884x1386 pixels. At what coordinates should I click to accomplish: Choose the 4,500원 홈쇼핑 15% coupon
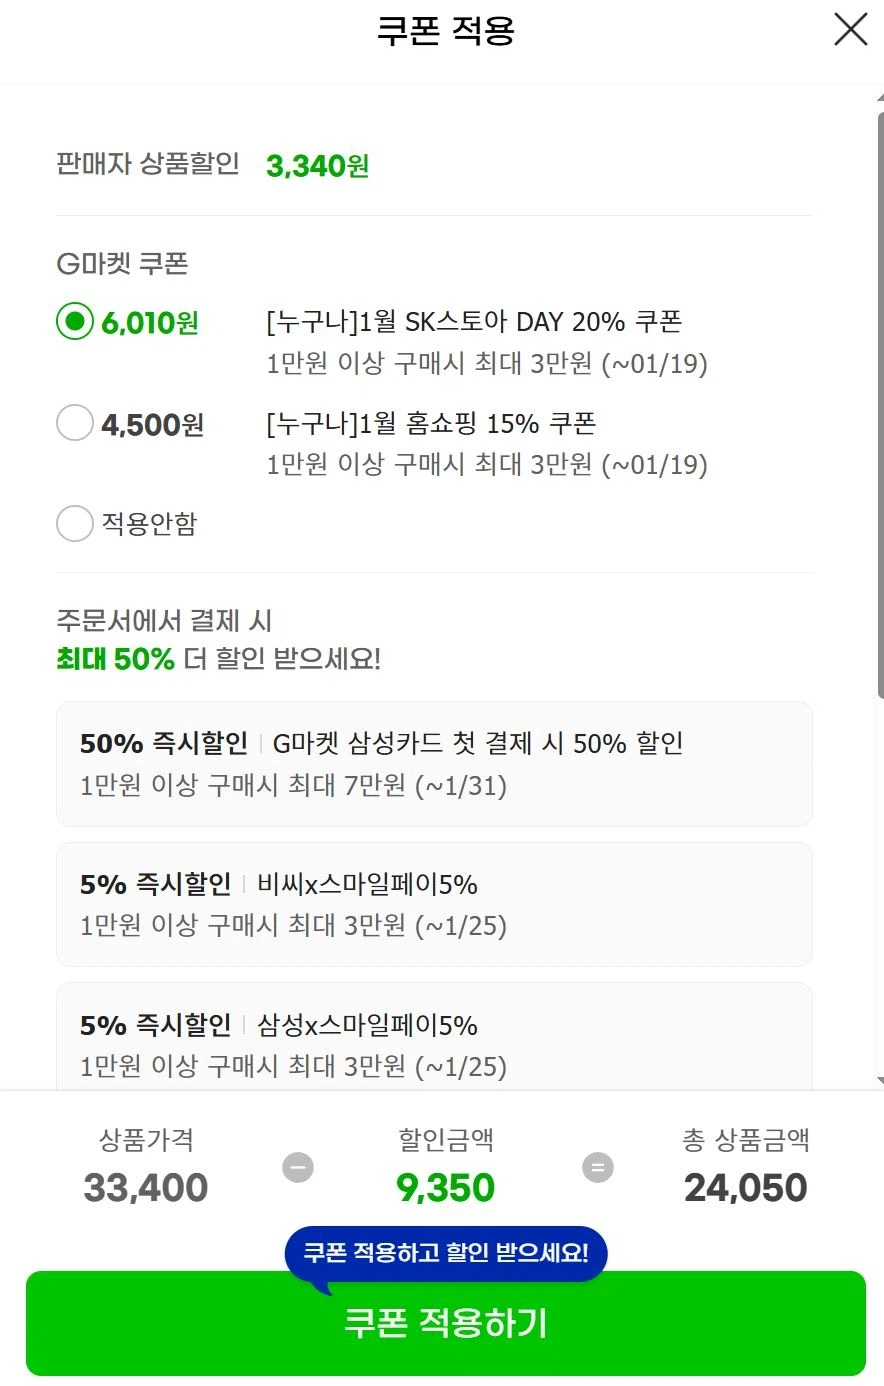click(75, 423)
